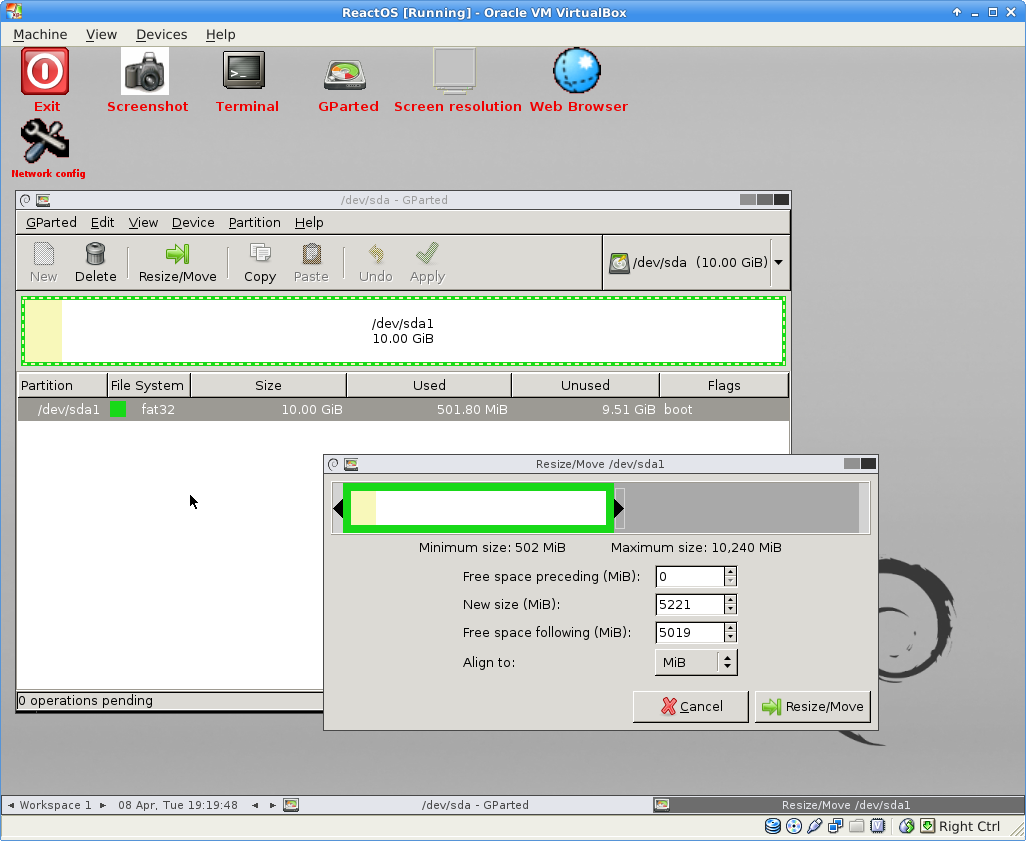Click the Screenshot camera desktop icon
This screenshot has width=1026, height=841.
(146, 74)
